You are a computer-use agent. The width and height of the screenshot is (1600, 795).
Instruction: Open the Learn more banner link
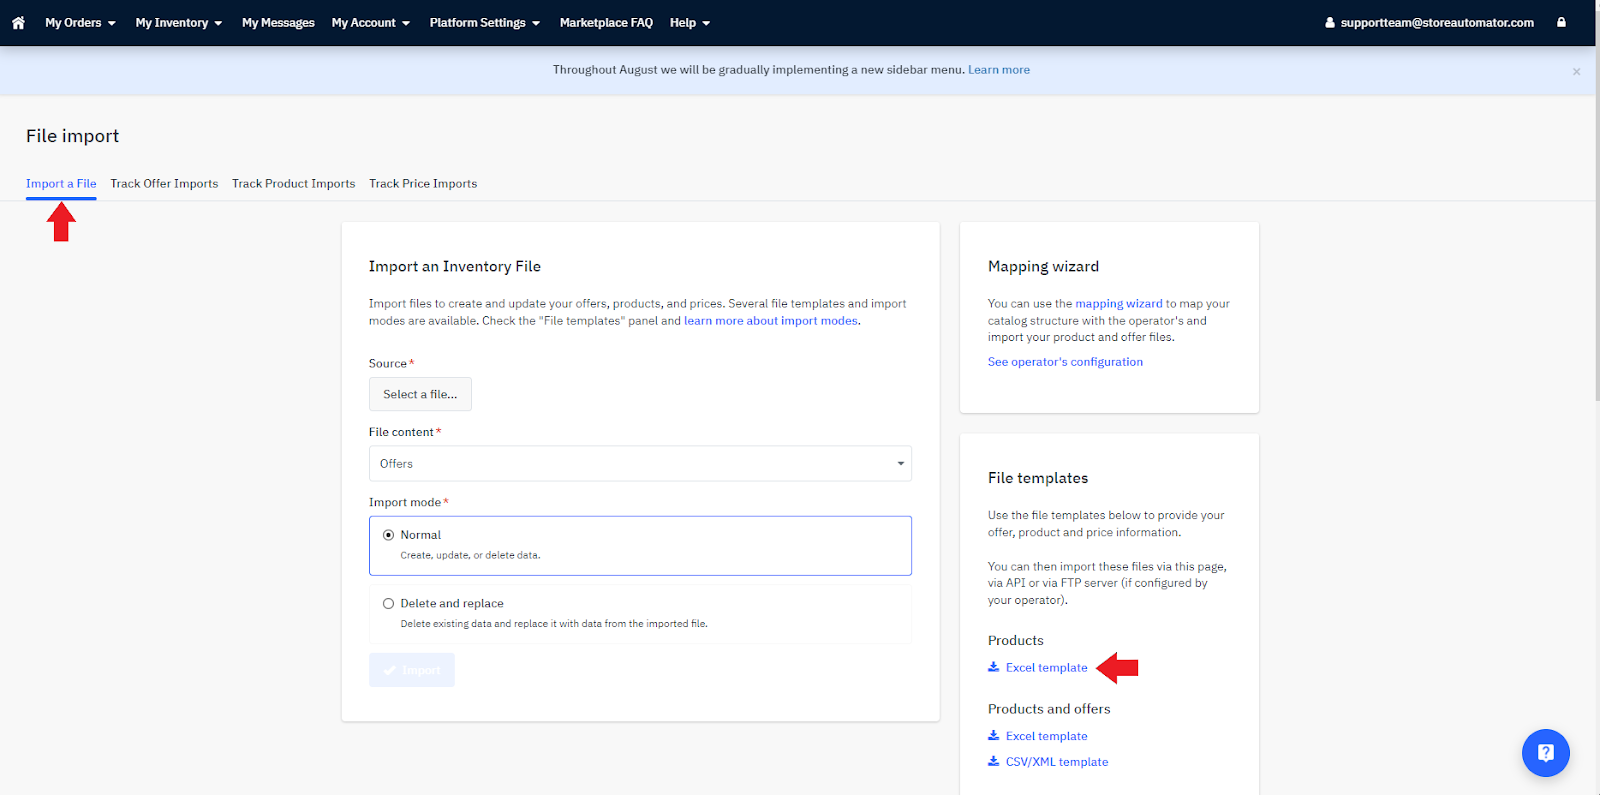click(x=999, y=70)
